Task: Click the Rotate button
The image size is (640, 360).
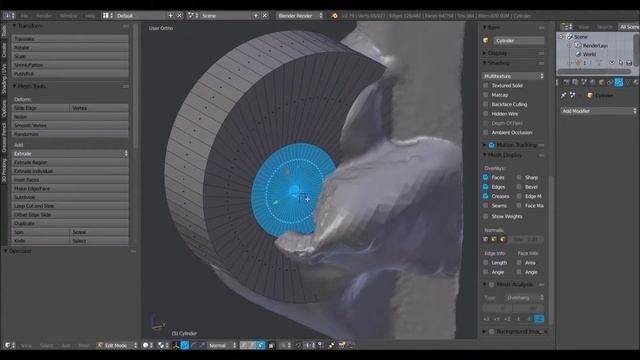Action: (70, 47)
